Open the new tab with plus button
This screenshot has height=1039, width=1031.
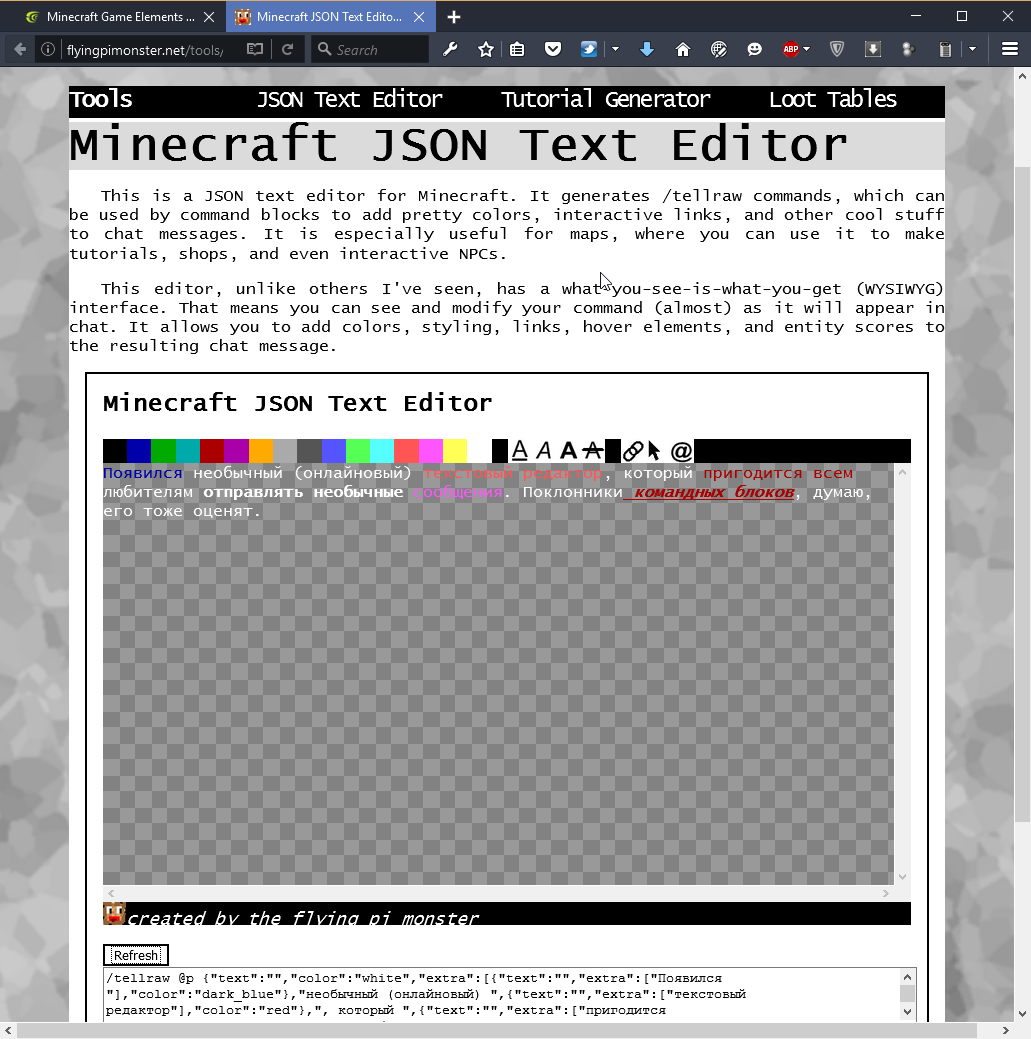coord(454,17)
